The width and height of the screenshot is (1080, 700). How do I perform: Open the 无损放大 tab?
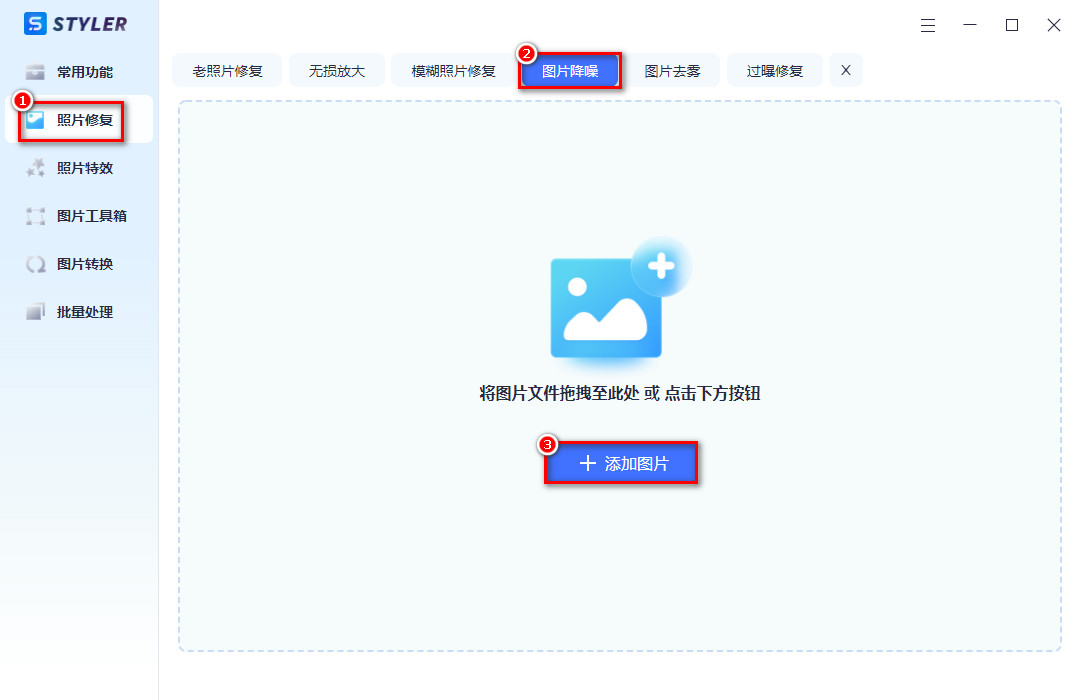click(x=337, y=70)
